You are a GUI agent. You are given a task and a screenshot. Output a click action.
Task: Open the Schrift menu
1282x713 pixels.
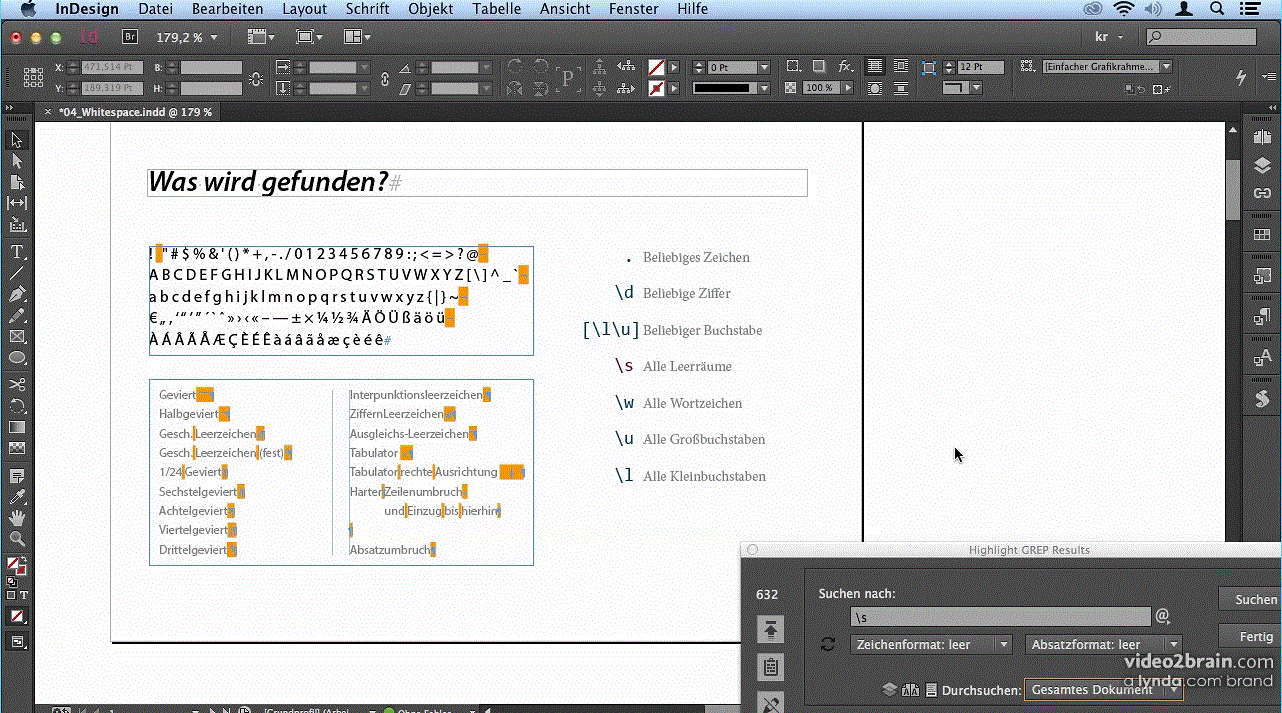point(368,9)
